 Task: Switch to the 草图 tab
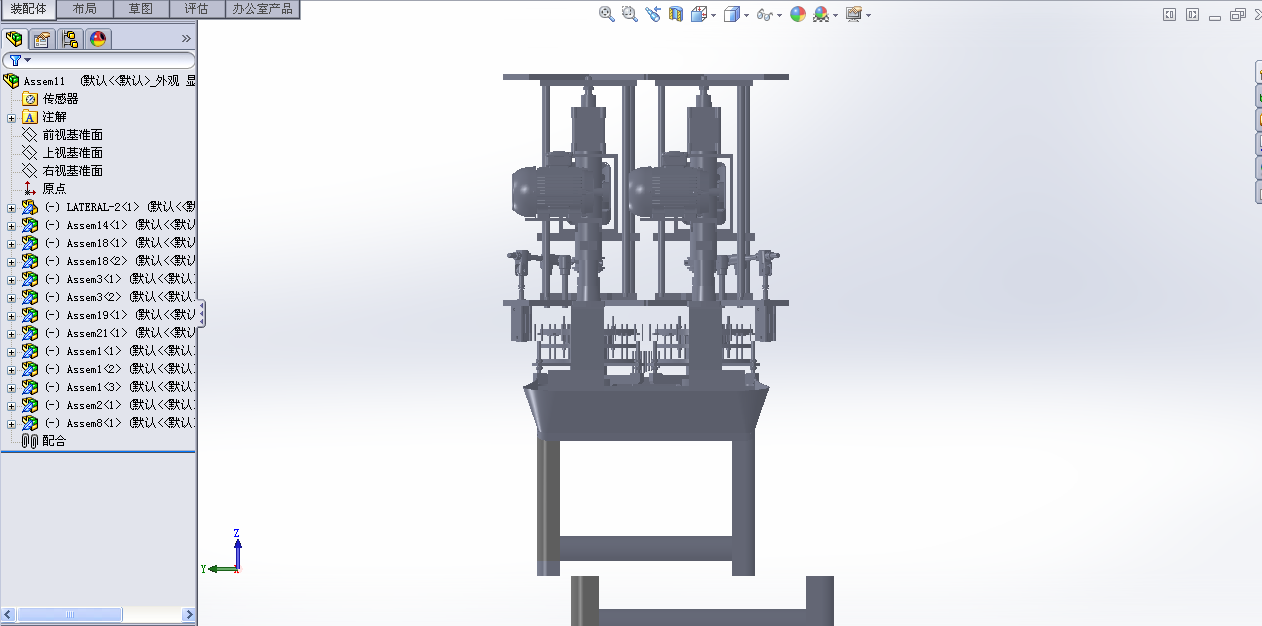click(x=141, y=8)
